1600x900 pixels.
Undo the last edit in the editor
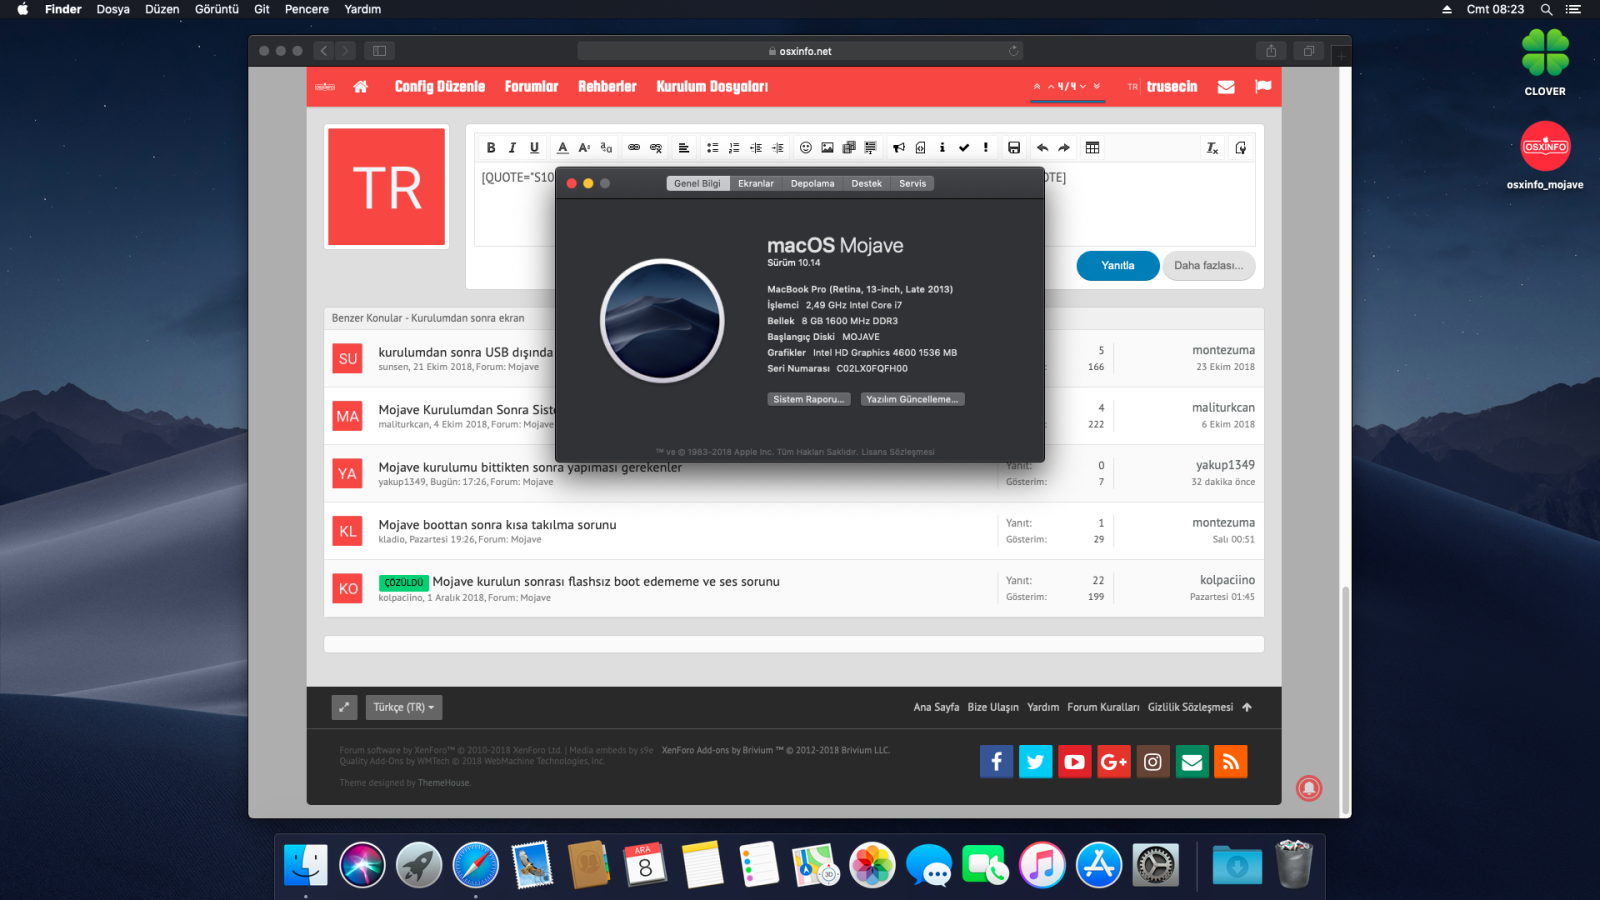[x=1042, y=148]
